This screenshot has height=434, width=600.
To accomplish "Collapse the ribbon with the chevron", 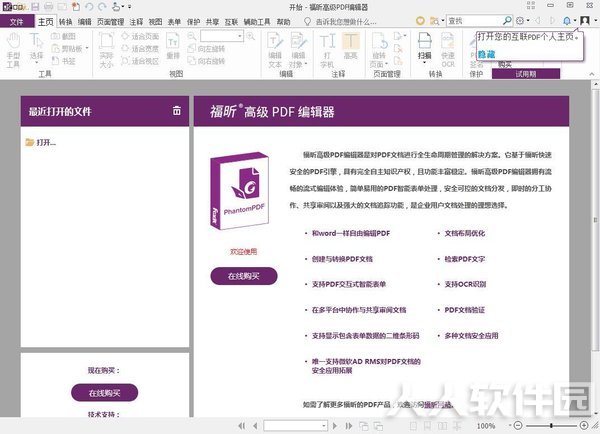I will pos(592,74).
